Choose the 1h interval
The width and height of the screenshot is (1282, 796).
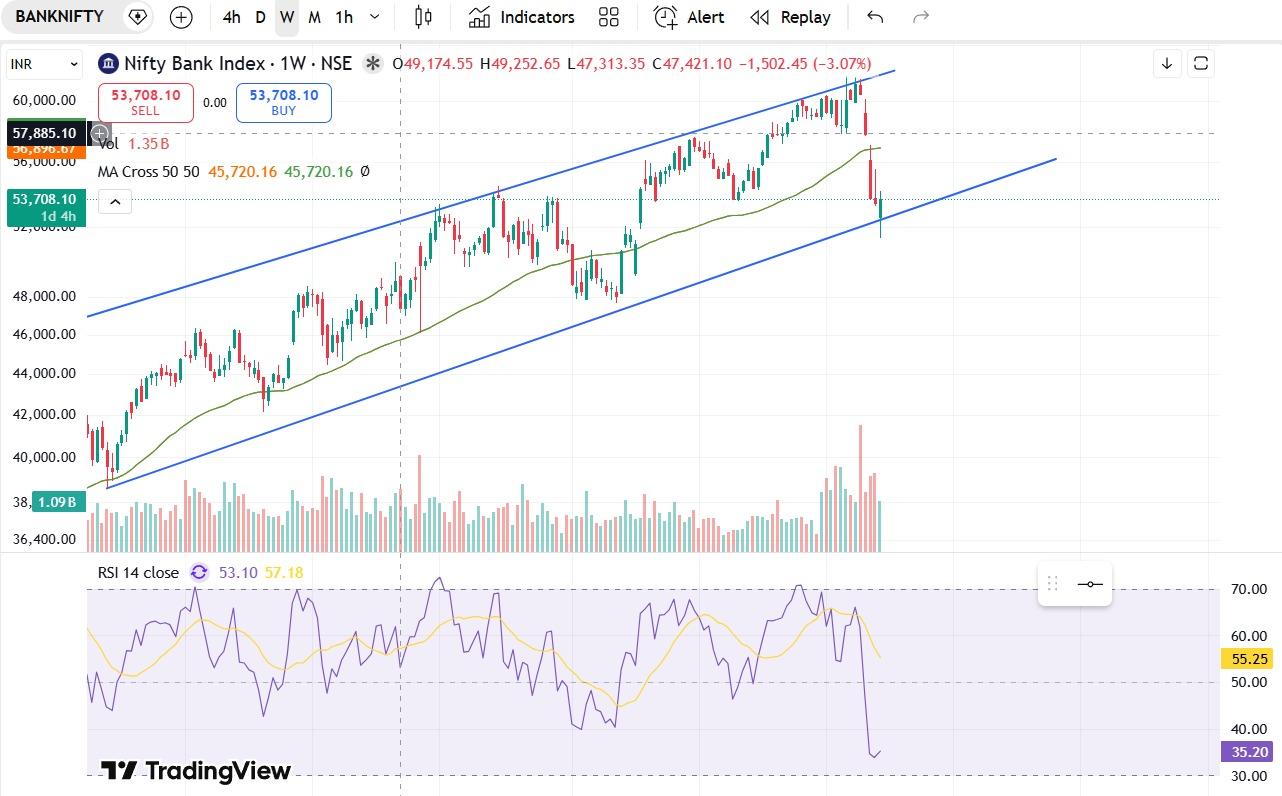pos(344,17)
